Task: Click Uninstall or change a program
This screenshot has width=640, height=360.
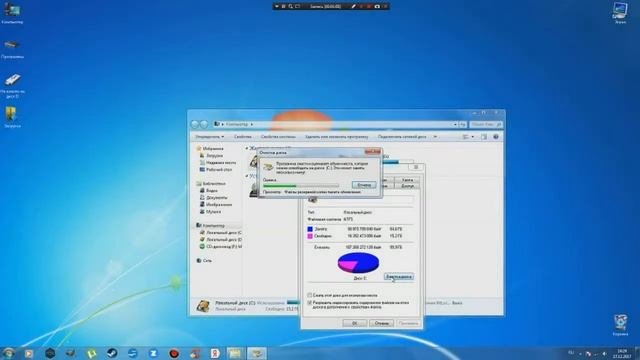Action: [337, 137]
